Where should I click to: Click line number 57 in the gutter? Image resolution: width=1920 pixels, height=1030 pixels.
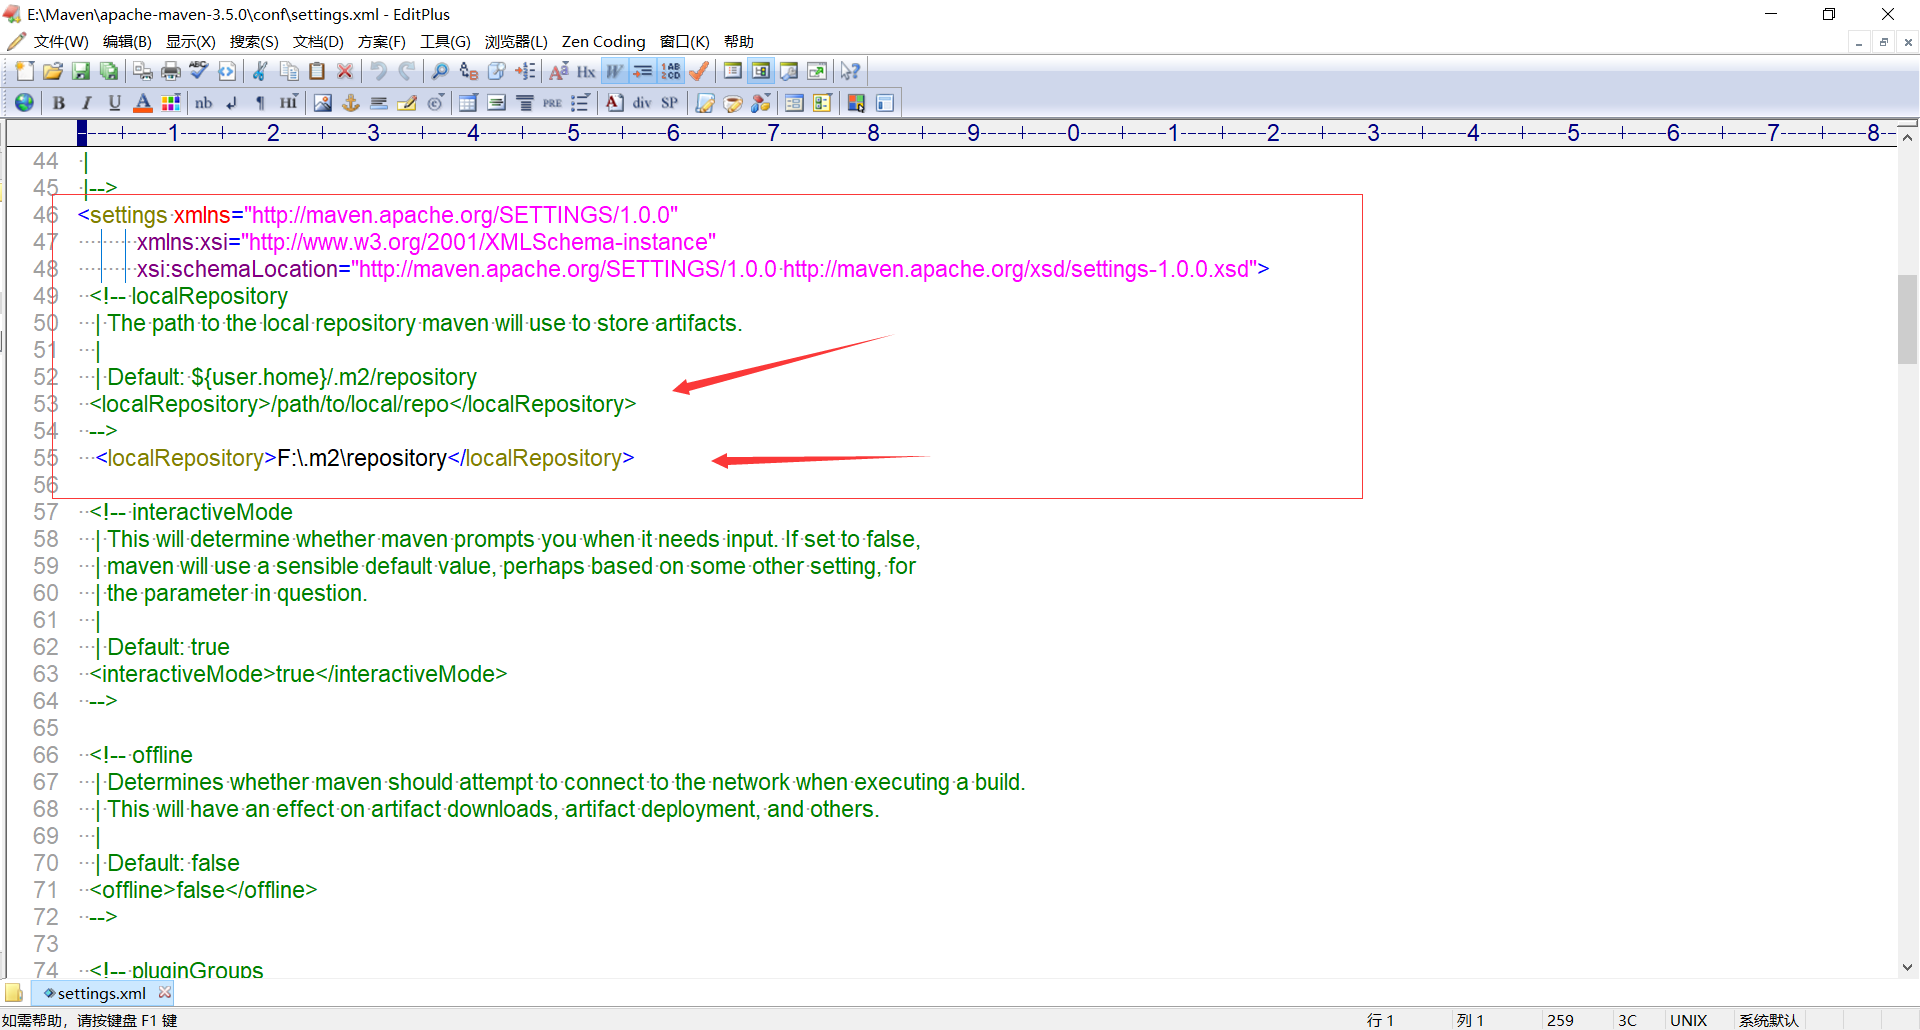[x=46, y=512]
